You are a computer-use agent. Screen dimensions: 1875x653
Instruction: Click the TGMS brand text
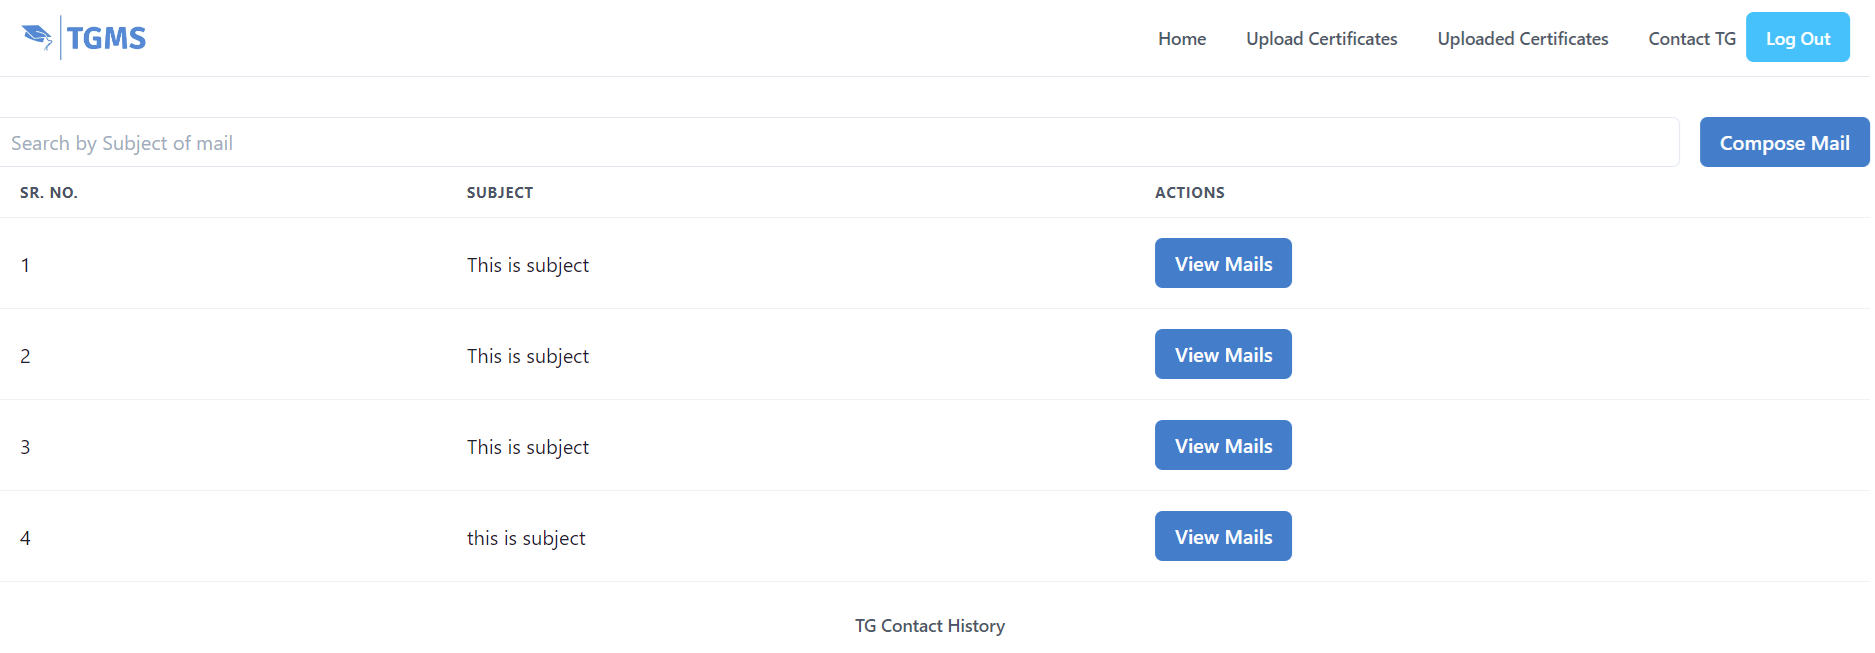pos(106,39)
